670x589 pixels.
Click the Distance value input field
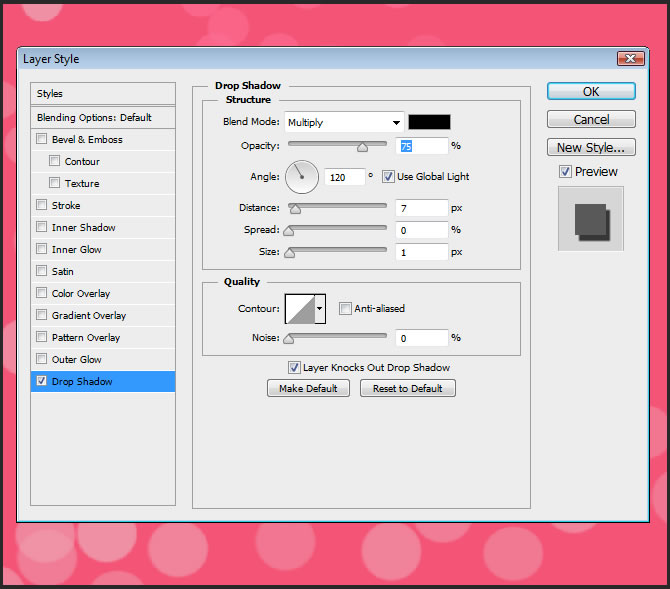(x=420, y=208)
